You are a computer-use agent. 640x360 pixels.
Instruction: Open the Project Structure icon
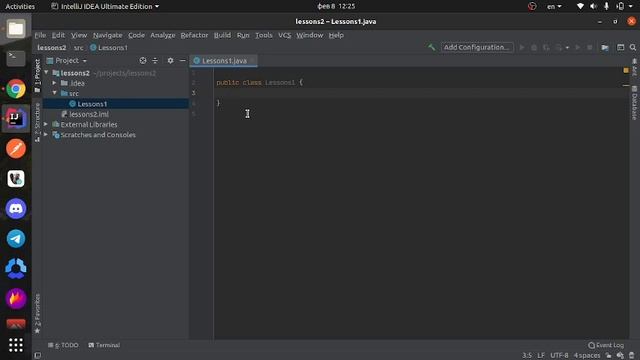[605, 47]
